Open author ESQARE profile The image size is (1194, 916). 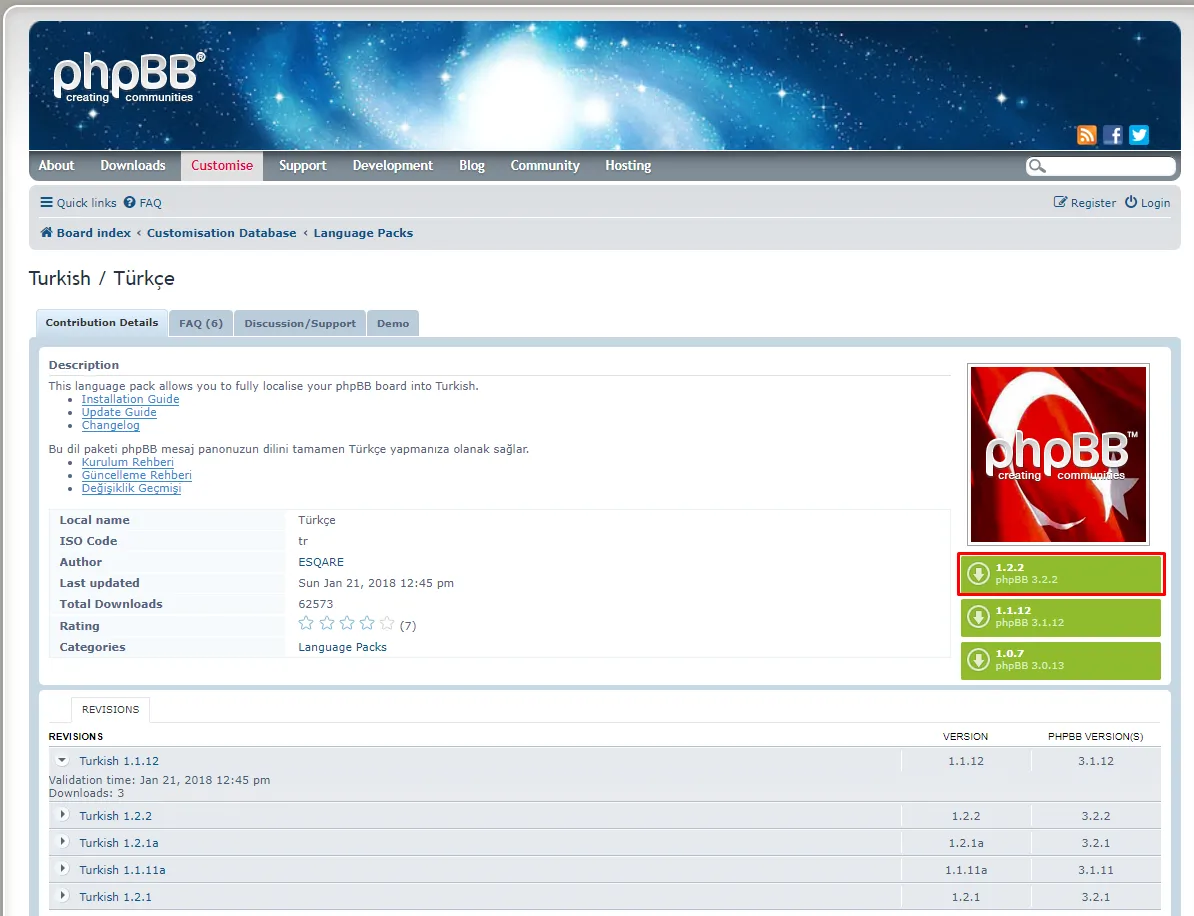point(321,562)
